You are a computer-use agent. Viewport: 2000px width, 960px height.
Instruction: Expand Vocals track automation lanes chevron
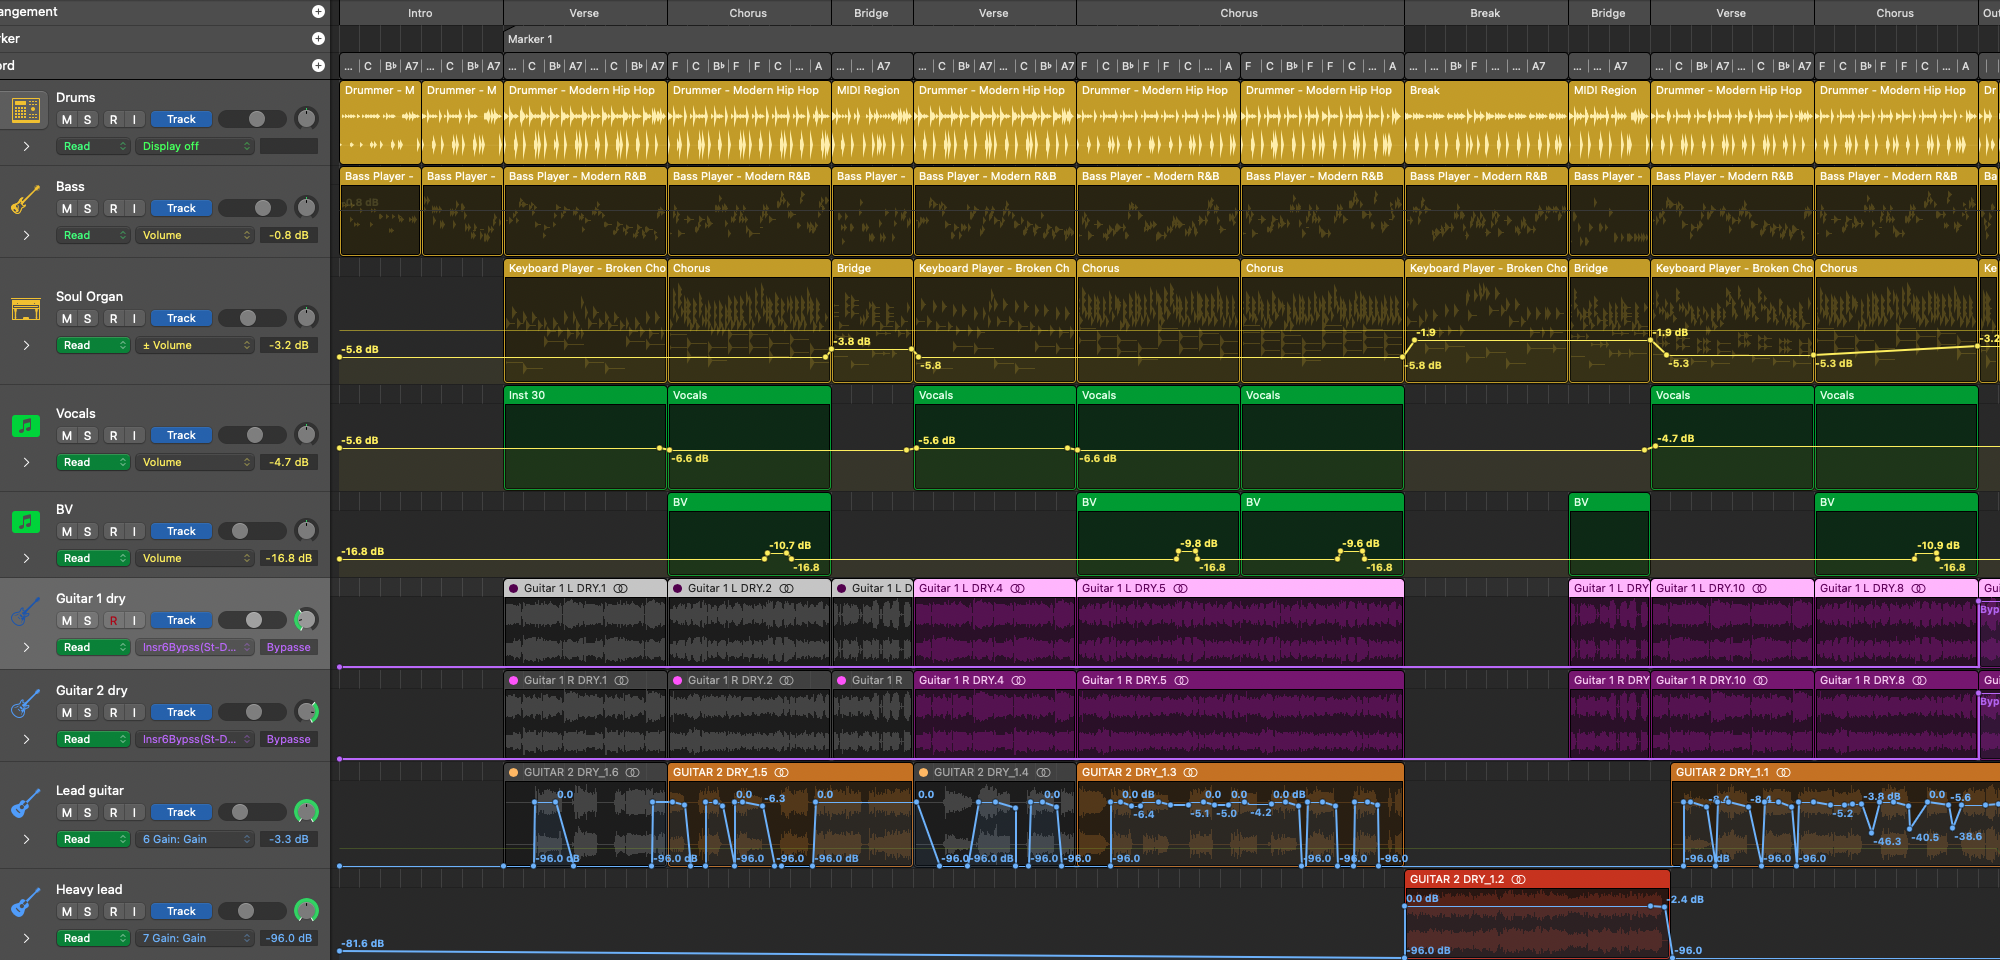[26, 462]
